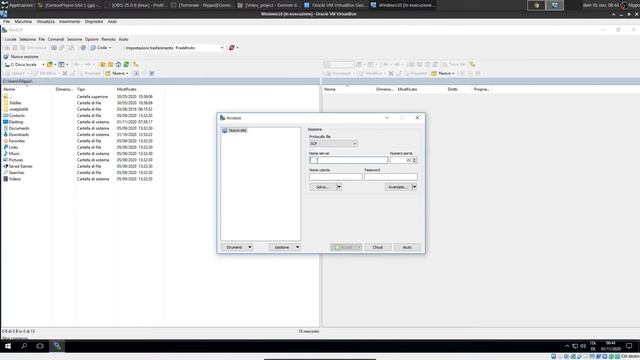Open Windows notification center icon
The height and width of the screenshot is (360, 640).
[x=629, y=346]
